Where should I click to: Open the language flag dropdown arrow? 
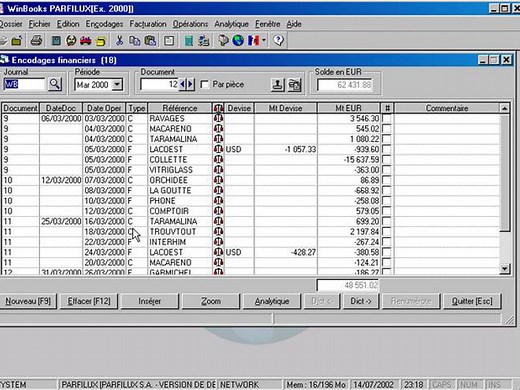(264, 41)
